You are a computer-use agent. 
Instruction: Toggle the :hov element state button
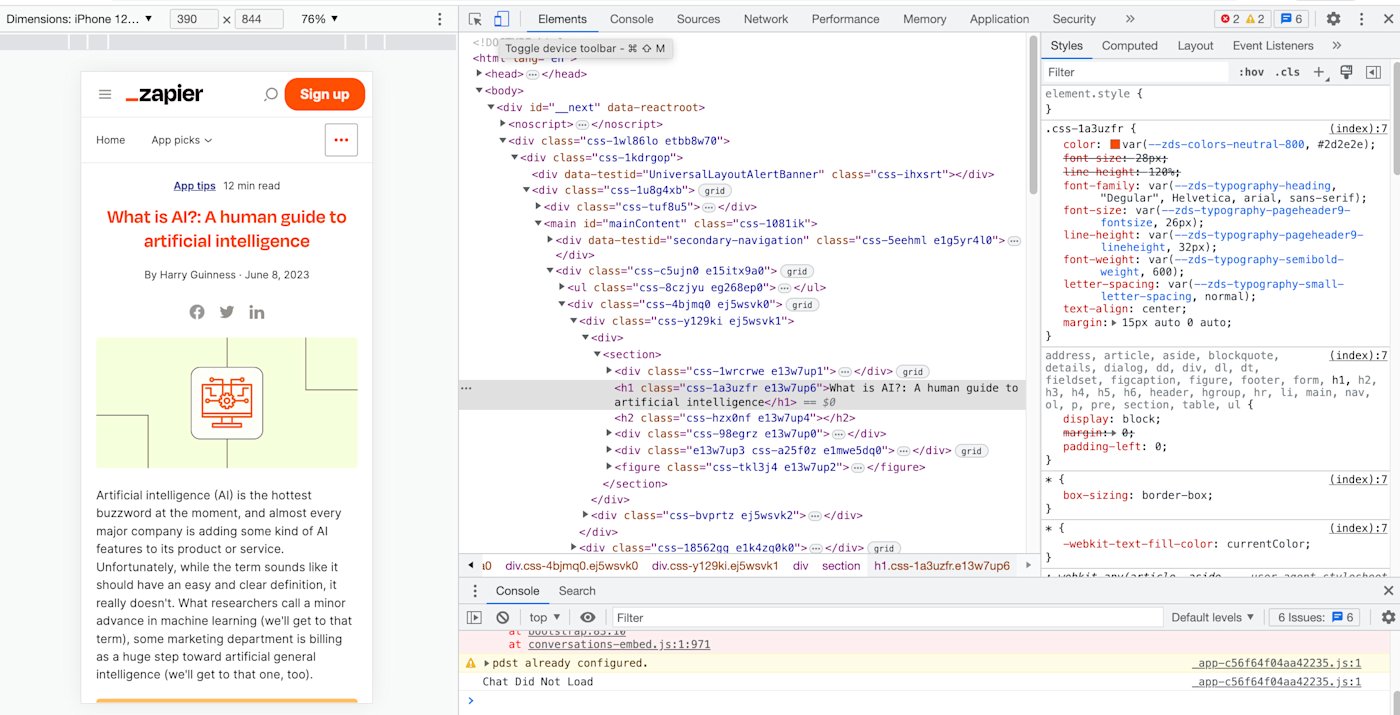pos(1251,72)
